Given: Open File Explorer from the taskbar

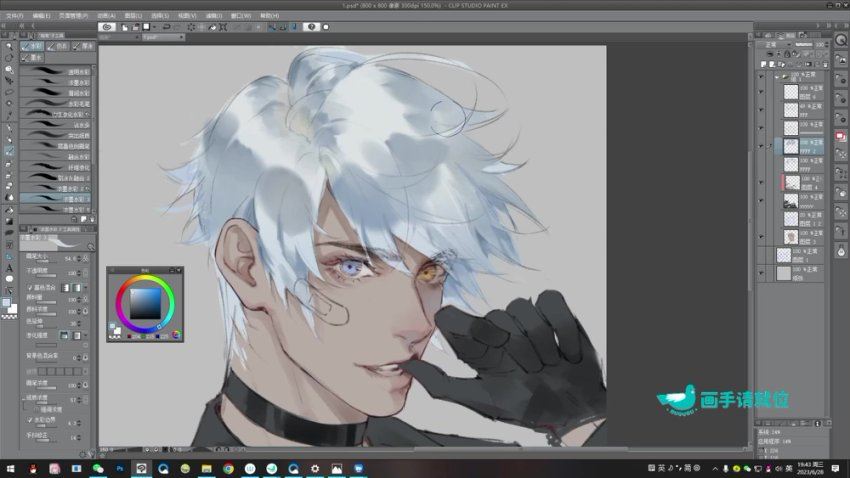Looking at the screenshot, I should (207, 468).
